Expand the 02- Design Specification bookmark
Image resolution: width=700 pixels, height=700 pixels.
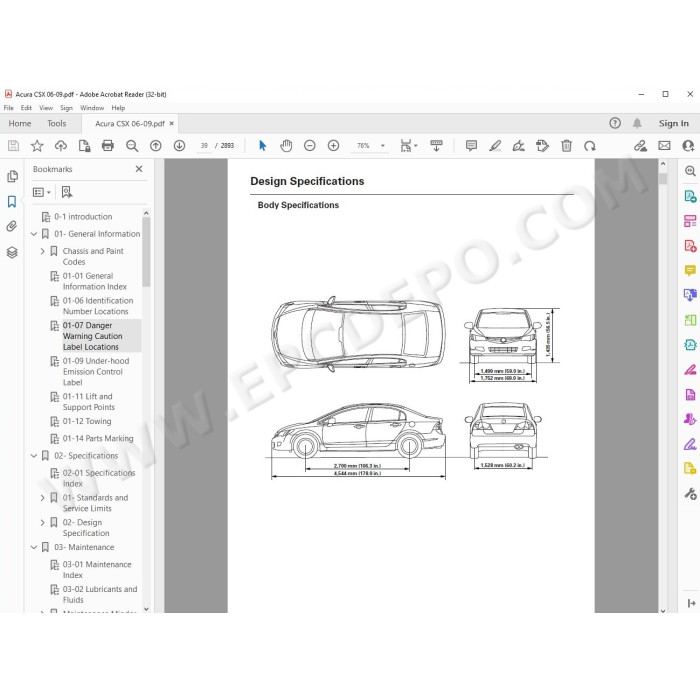[x=42, y=522]
